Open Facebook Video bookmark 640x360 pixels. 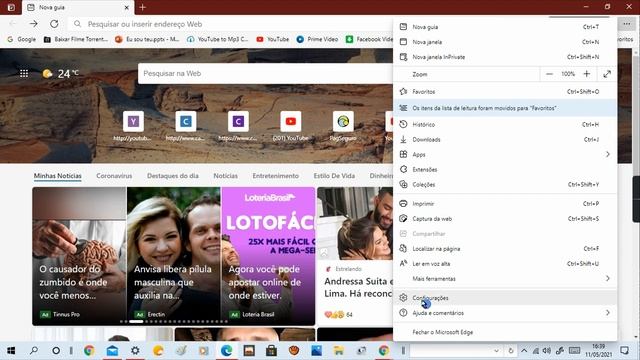click(369, 39)
